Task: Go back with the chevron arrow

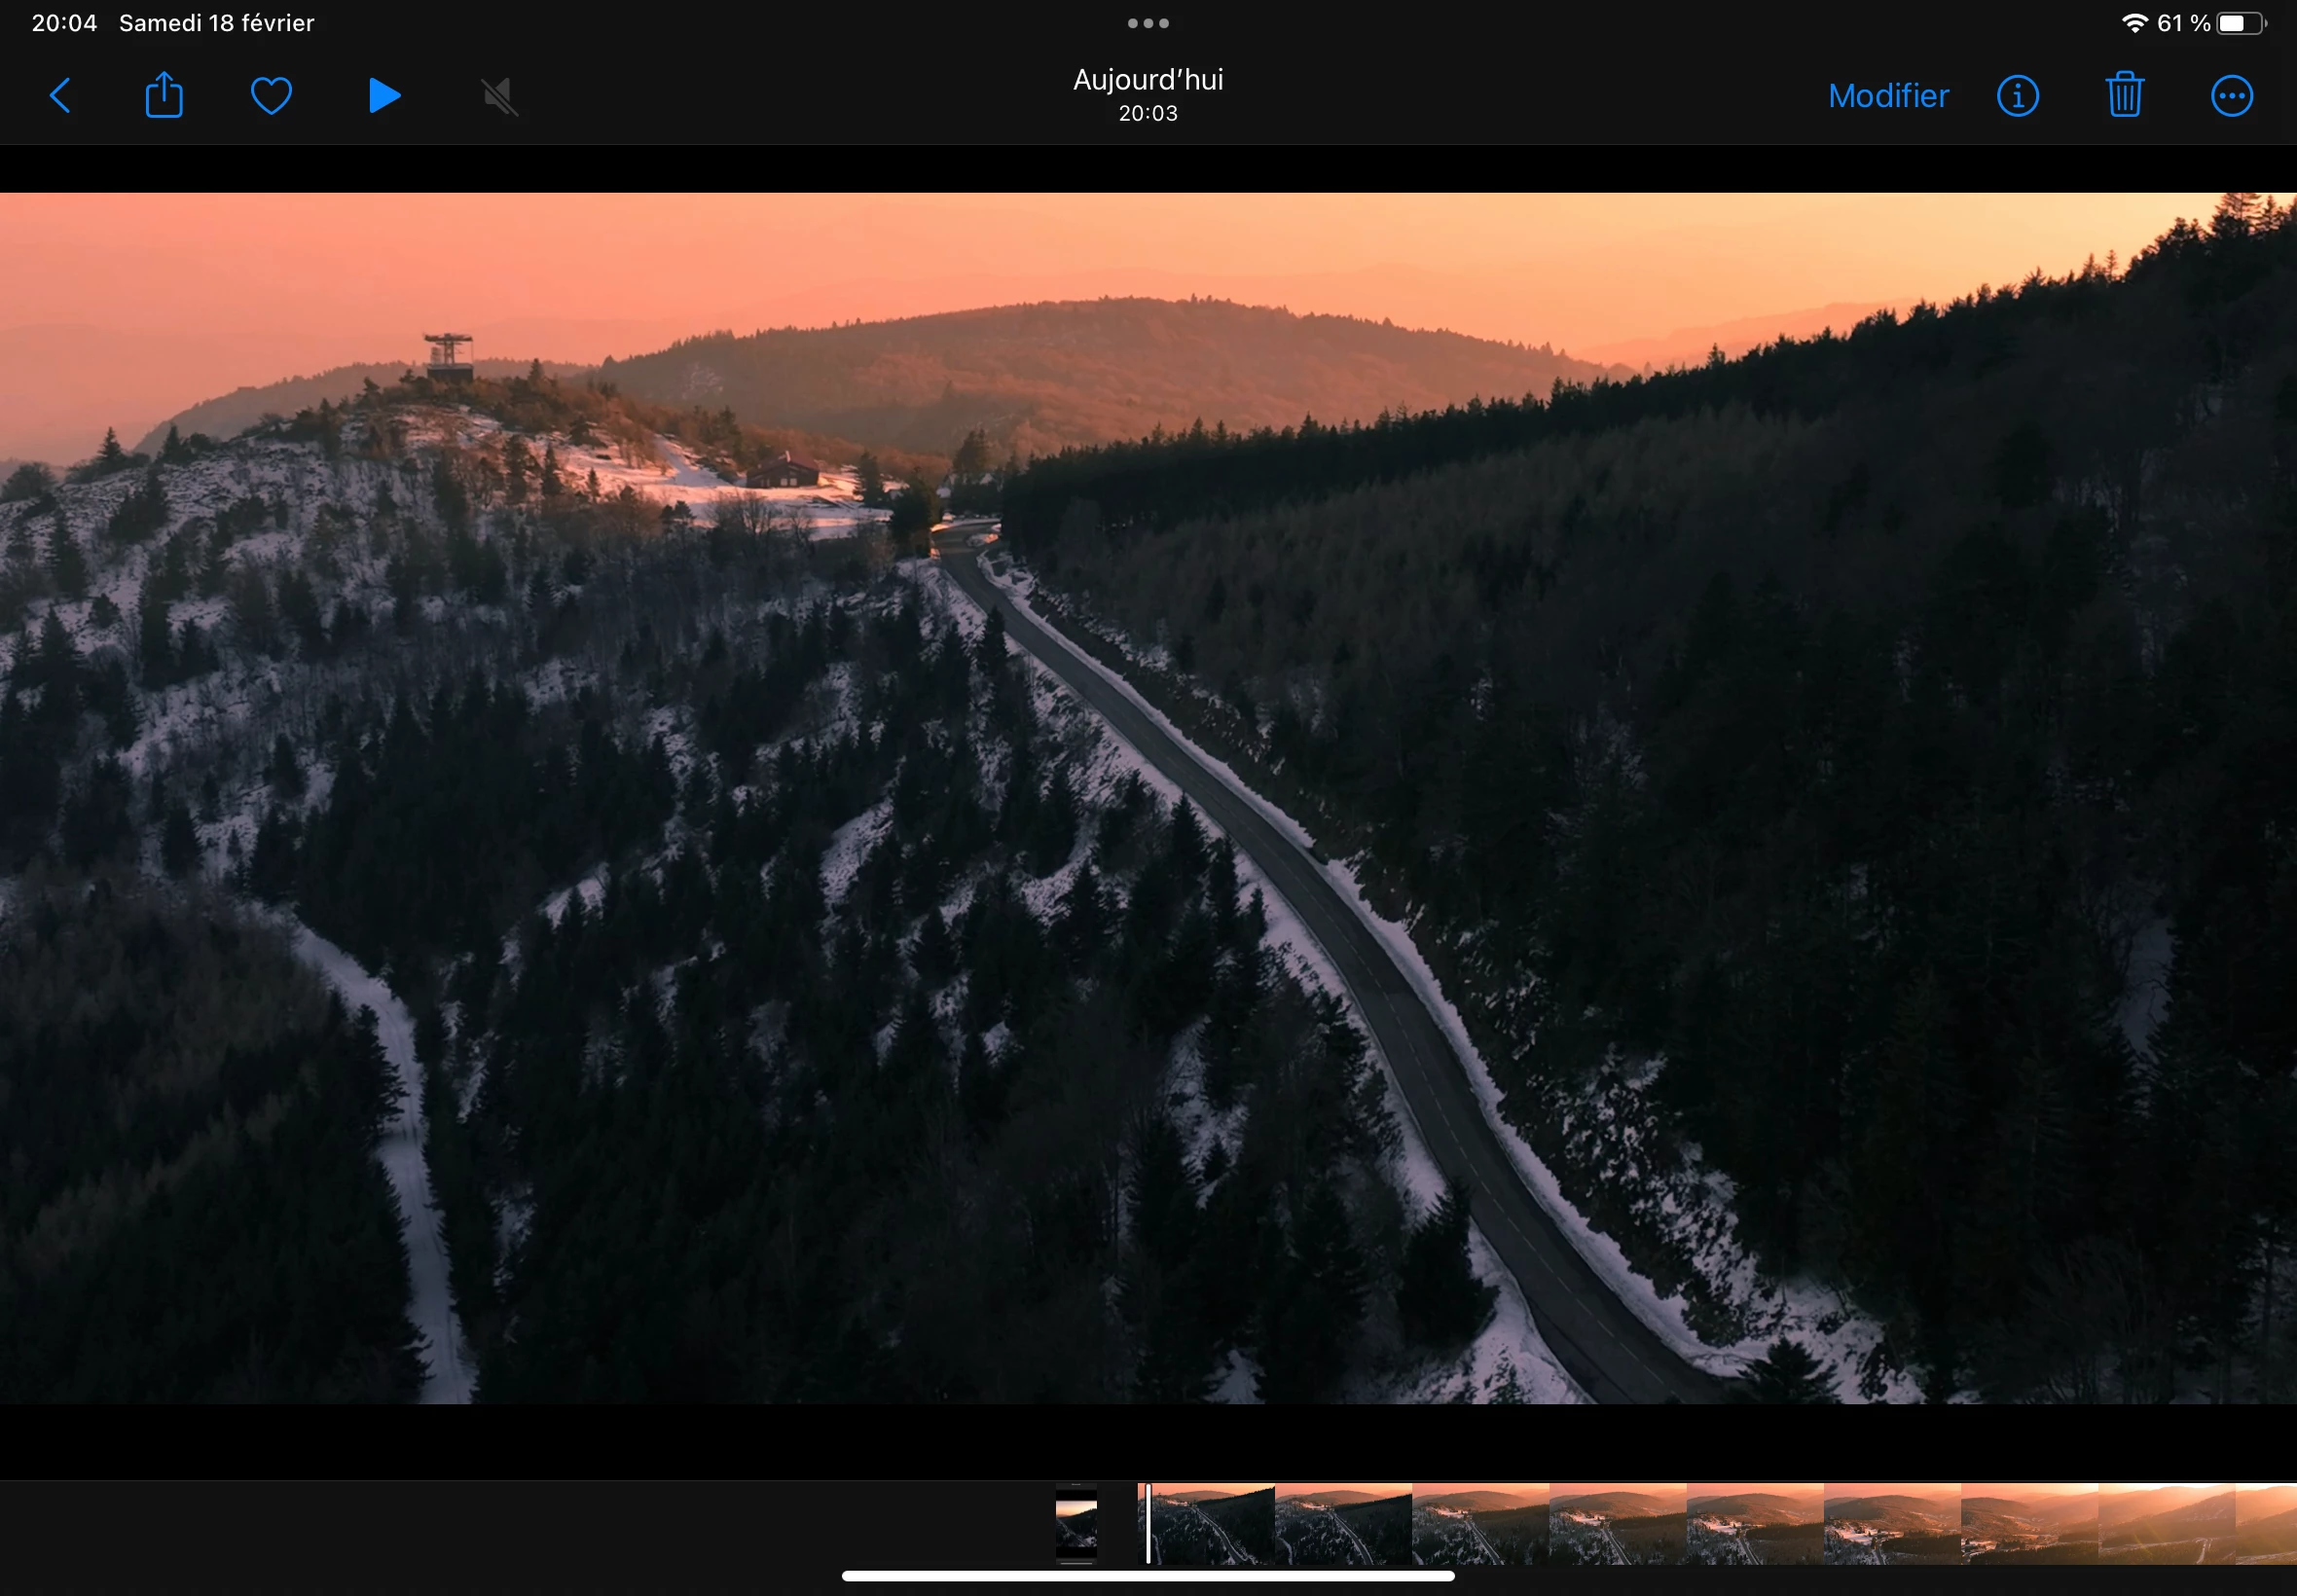Action: pyautogui.click(x=60, y=96)
